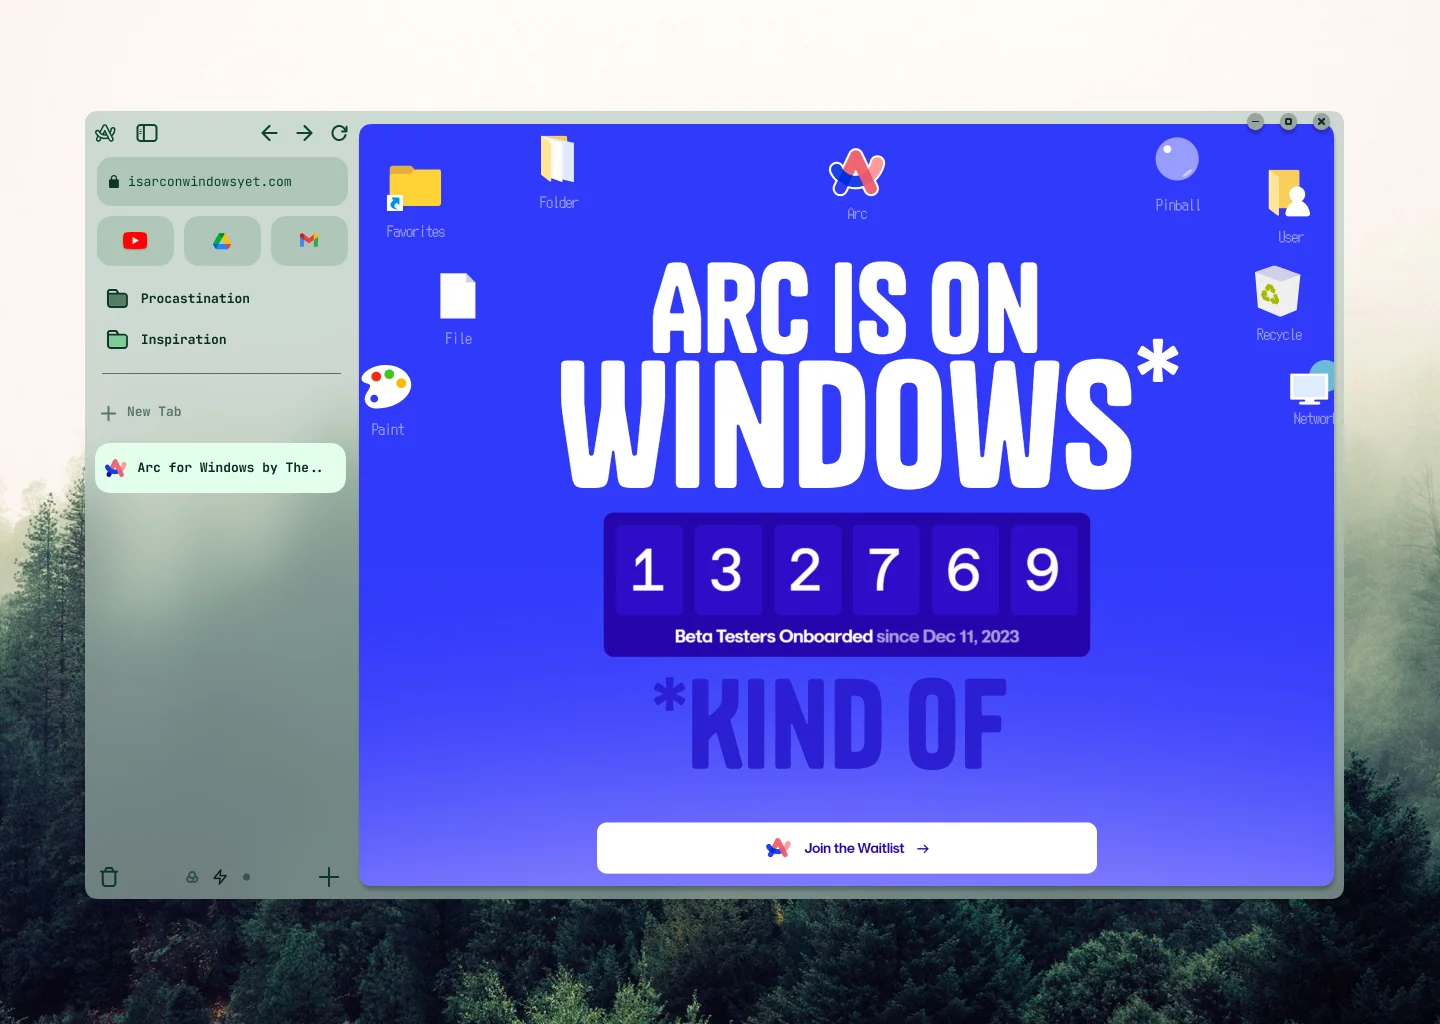Toggle the sidebar visibility
This screenshot has width=1440, height=1024.
147,132
